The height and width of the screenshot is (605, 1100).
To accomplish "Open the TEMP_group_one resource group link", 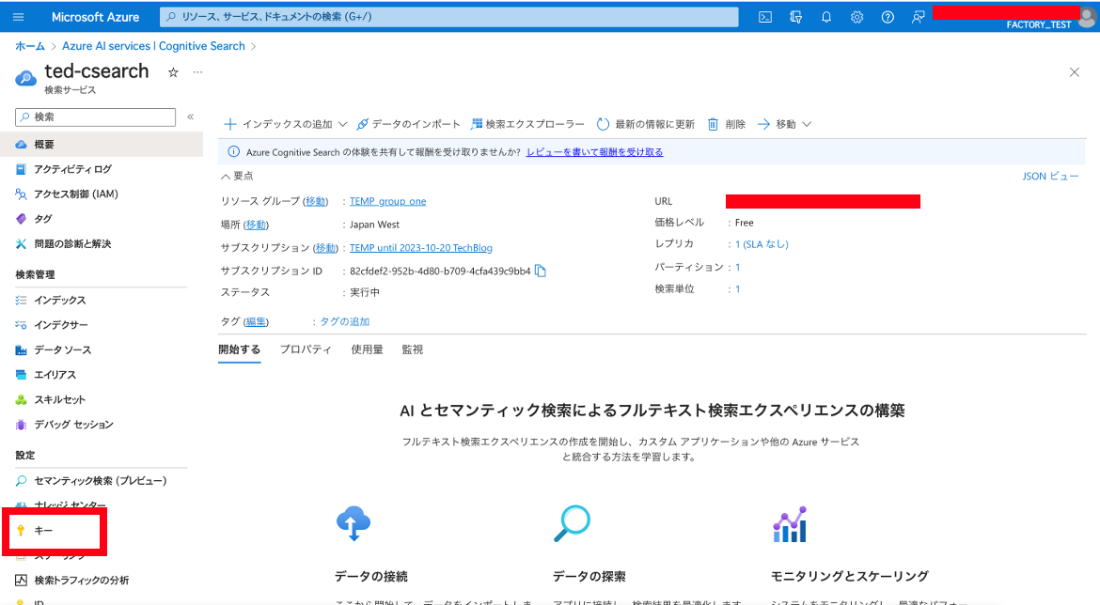I will coord(388,201).
